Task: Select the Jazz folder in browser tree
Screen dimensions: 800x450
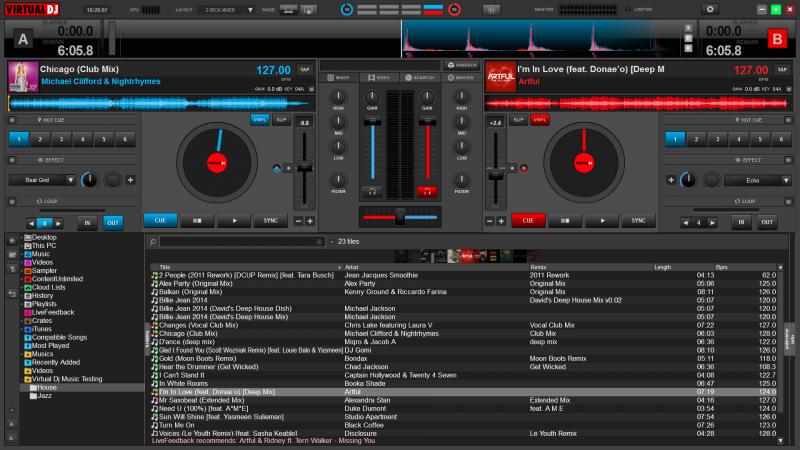Action: click(x=44, y=395)
